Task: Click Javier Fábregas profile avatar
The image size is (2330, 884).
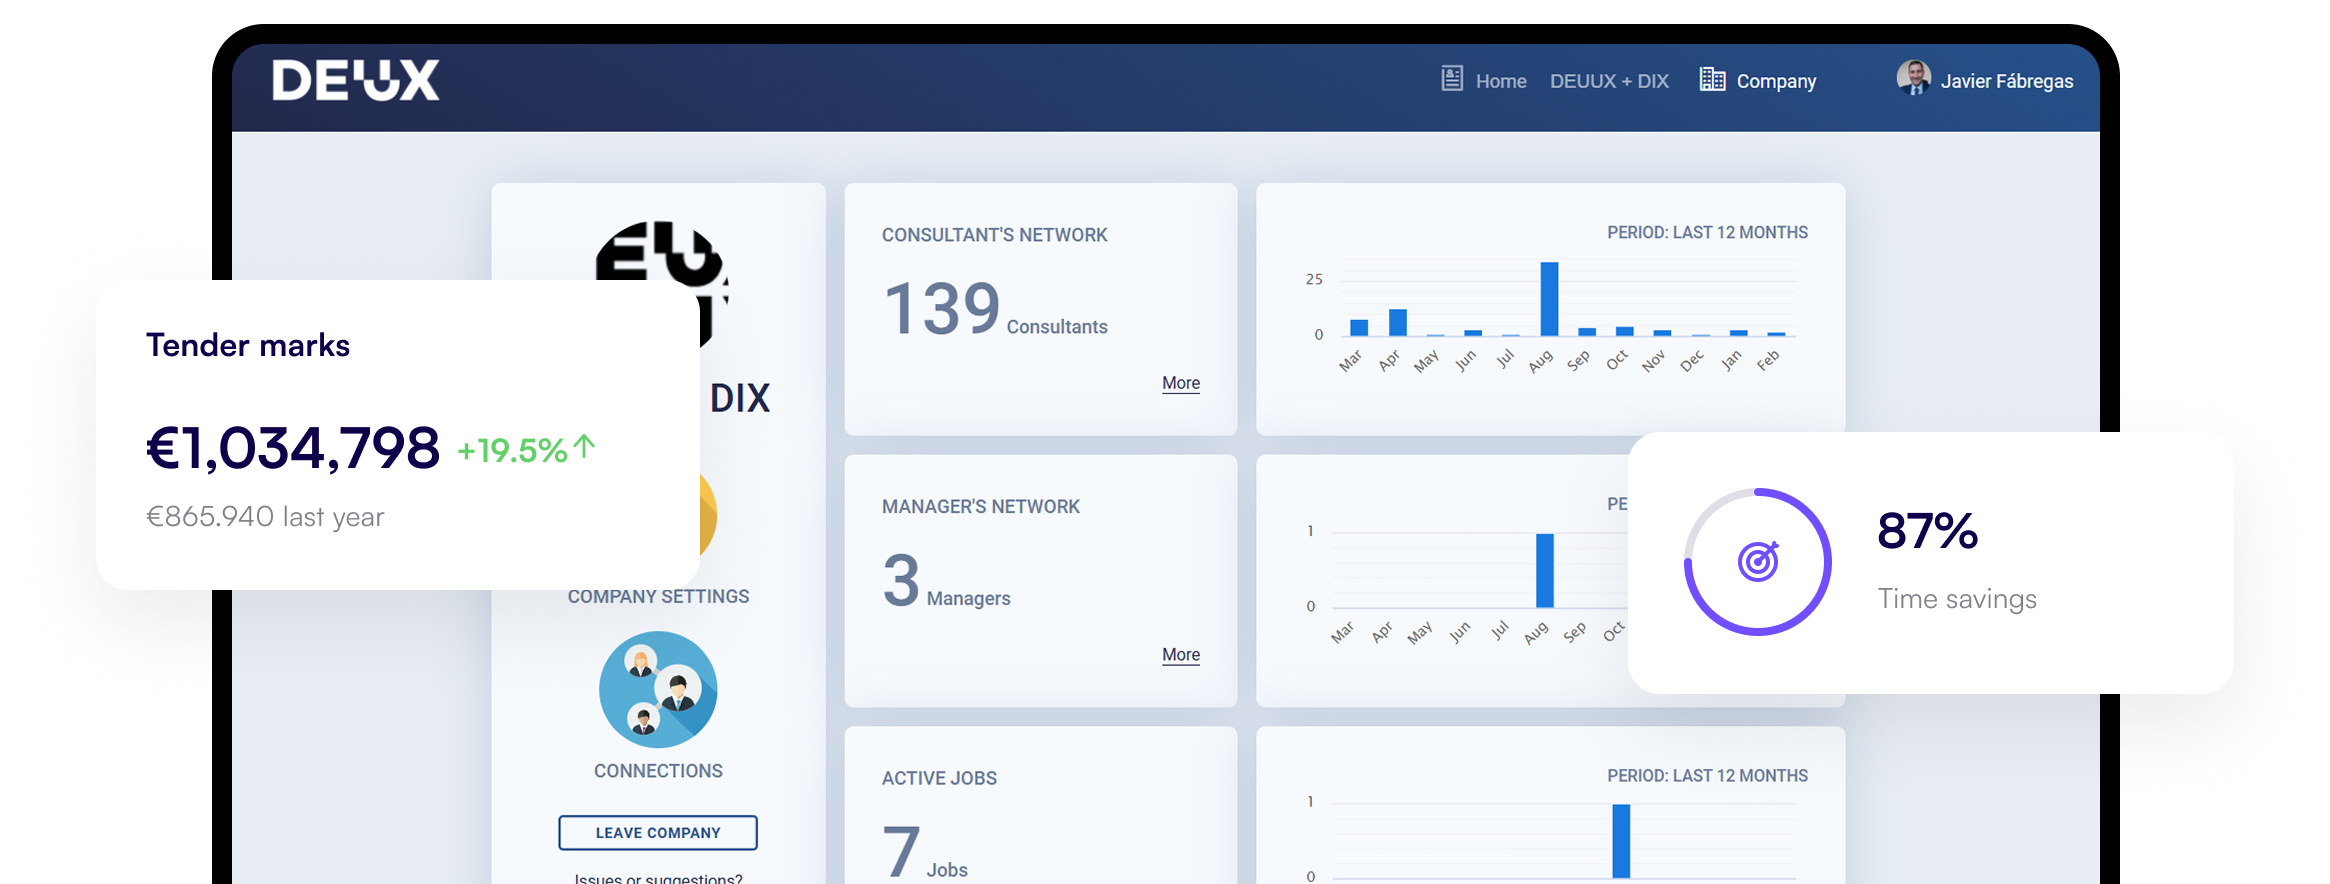Action: pyautogui.click(x=1914, y=78)
